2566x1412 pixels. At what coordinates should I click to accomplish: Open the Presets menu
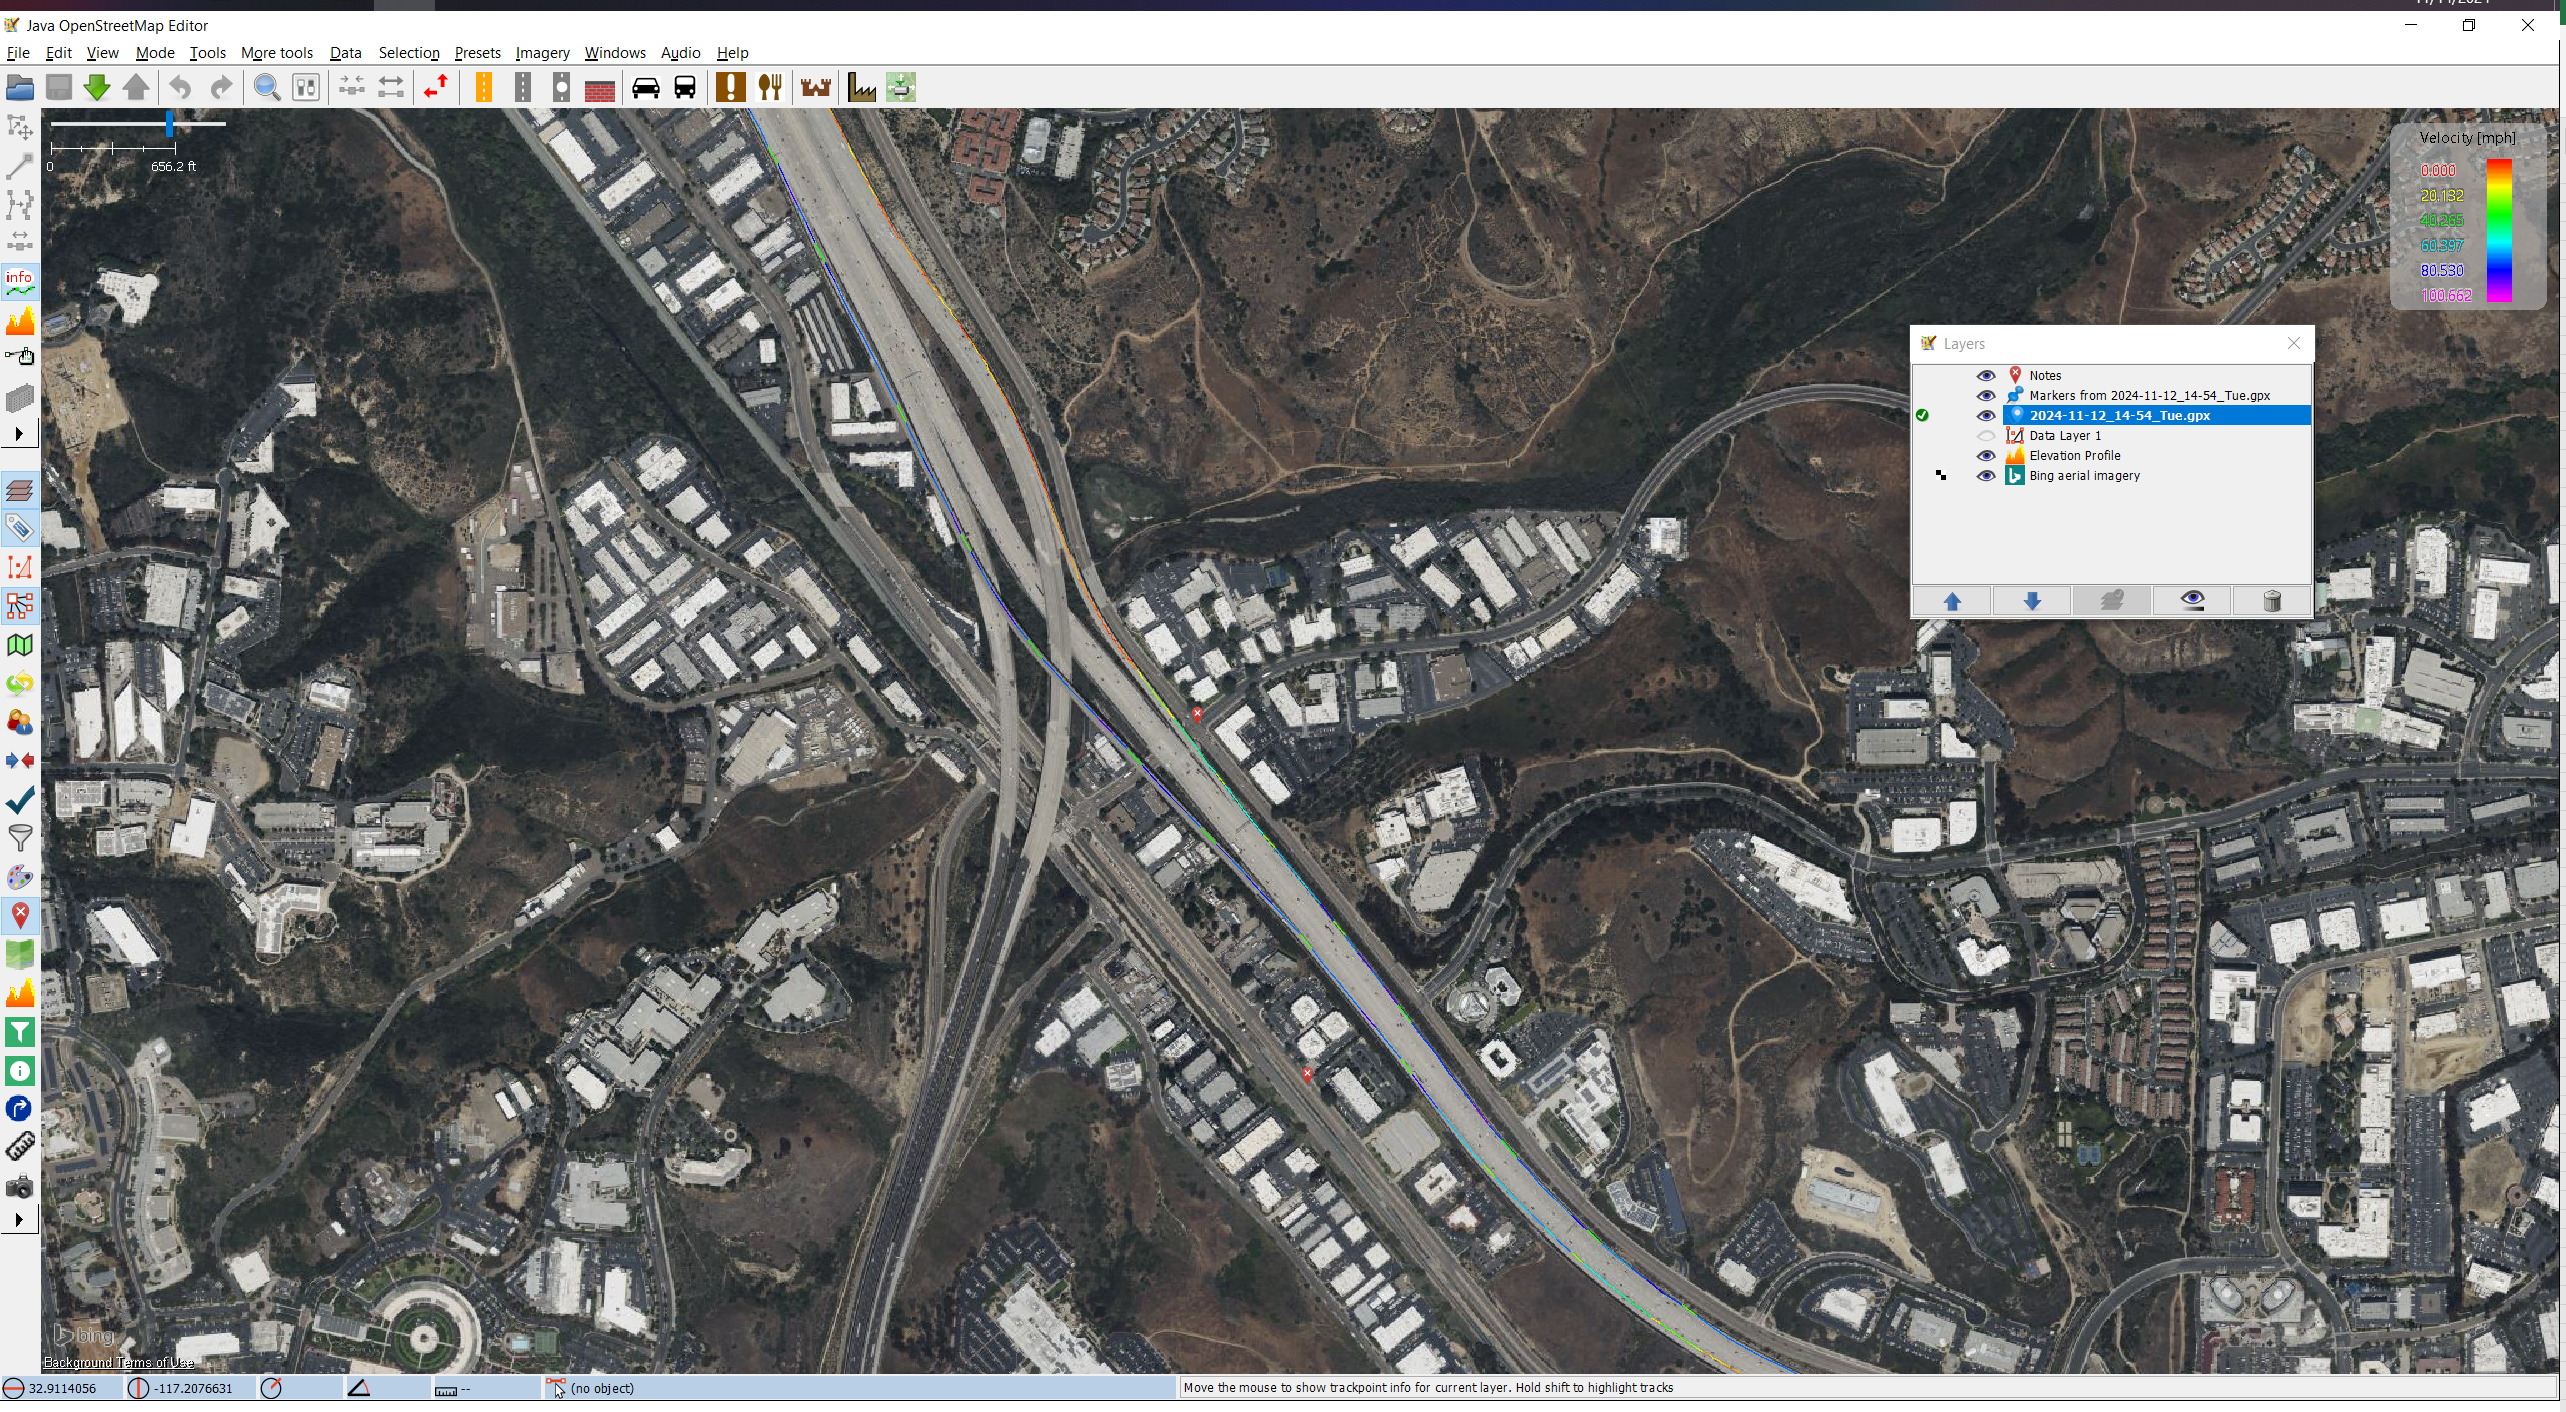[x=477, y=53]
